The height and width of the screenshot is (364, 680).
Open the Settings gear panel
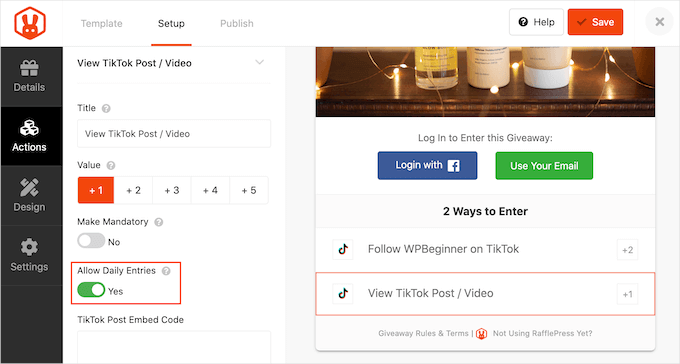pos(29,255)
